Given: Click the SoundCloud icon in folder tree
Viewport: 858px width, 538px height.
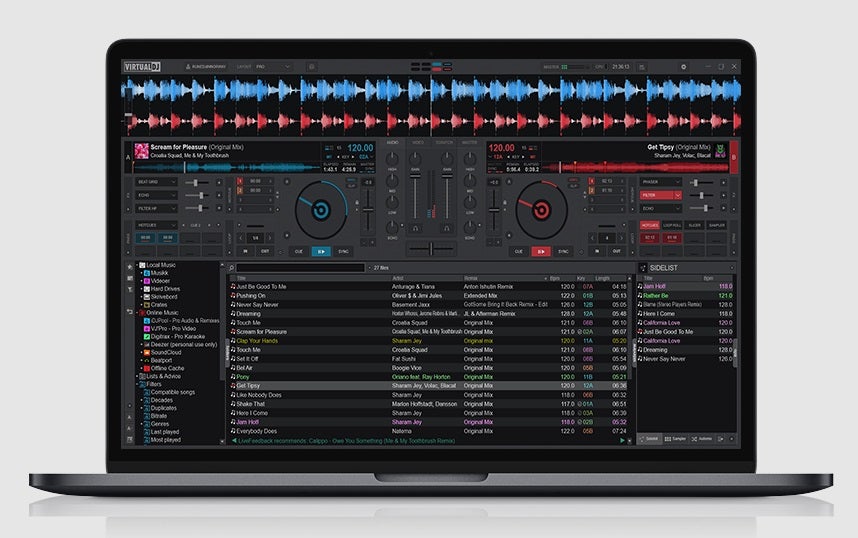Looking at the screenshot, I should 147,352.
